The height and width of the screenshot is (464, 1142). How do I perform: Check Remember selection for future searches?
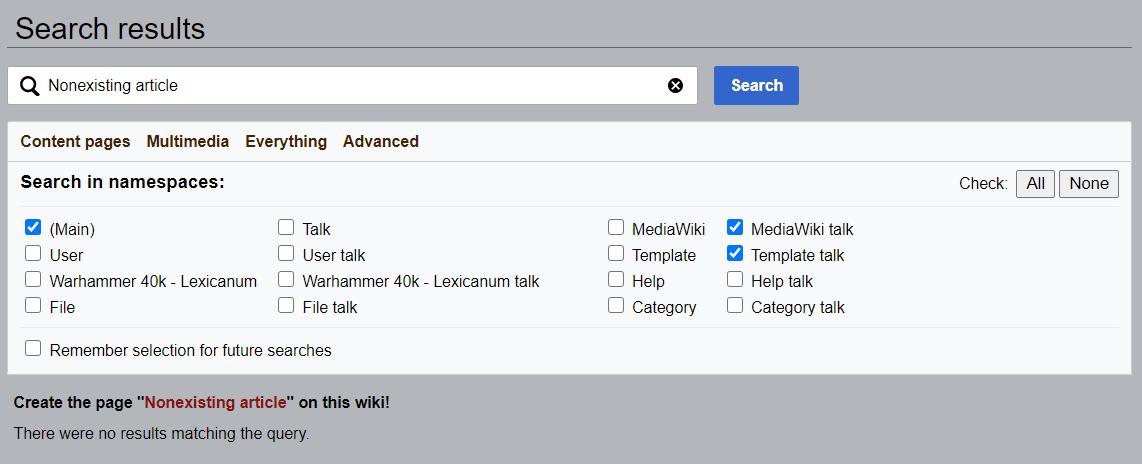pos(34,349)
